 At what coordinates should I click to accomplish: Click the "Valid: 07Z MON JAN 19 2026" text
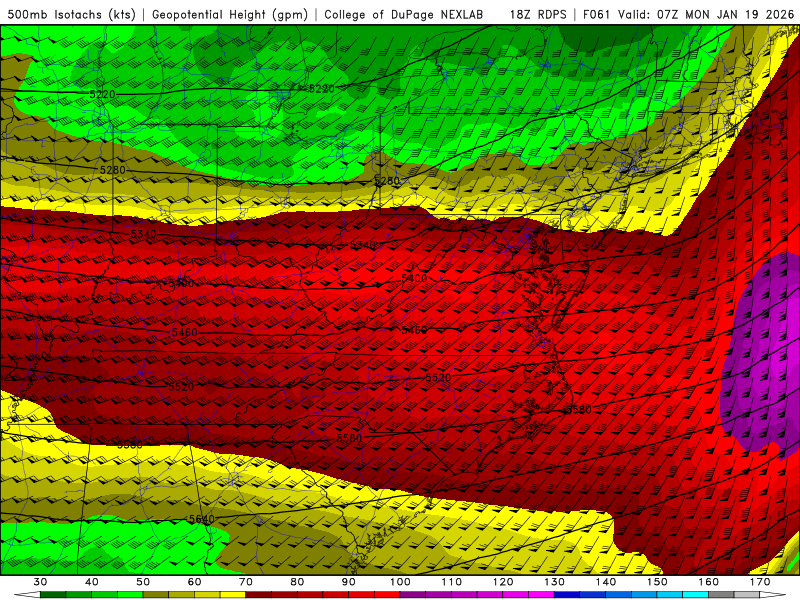coord(706,14)
